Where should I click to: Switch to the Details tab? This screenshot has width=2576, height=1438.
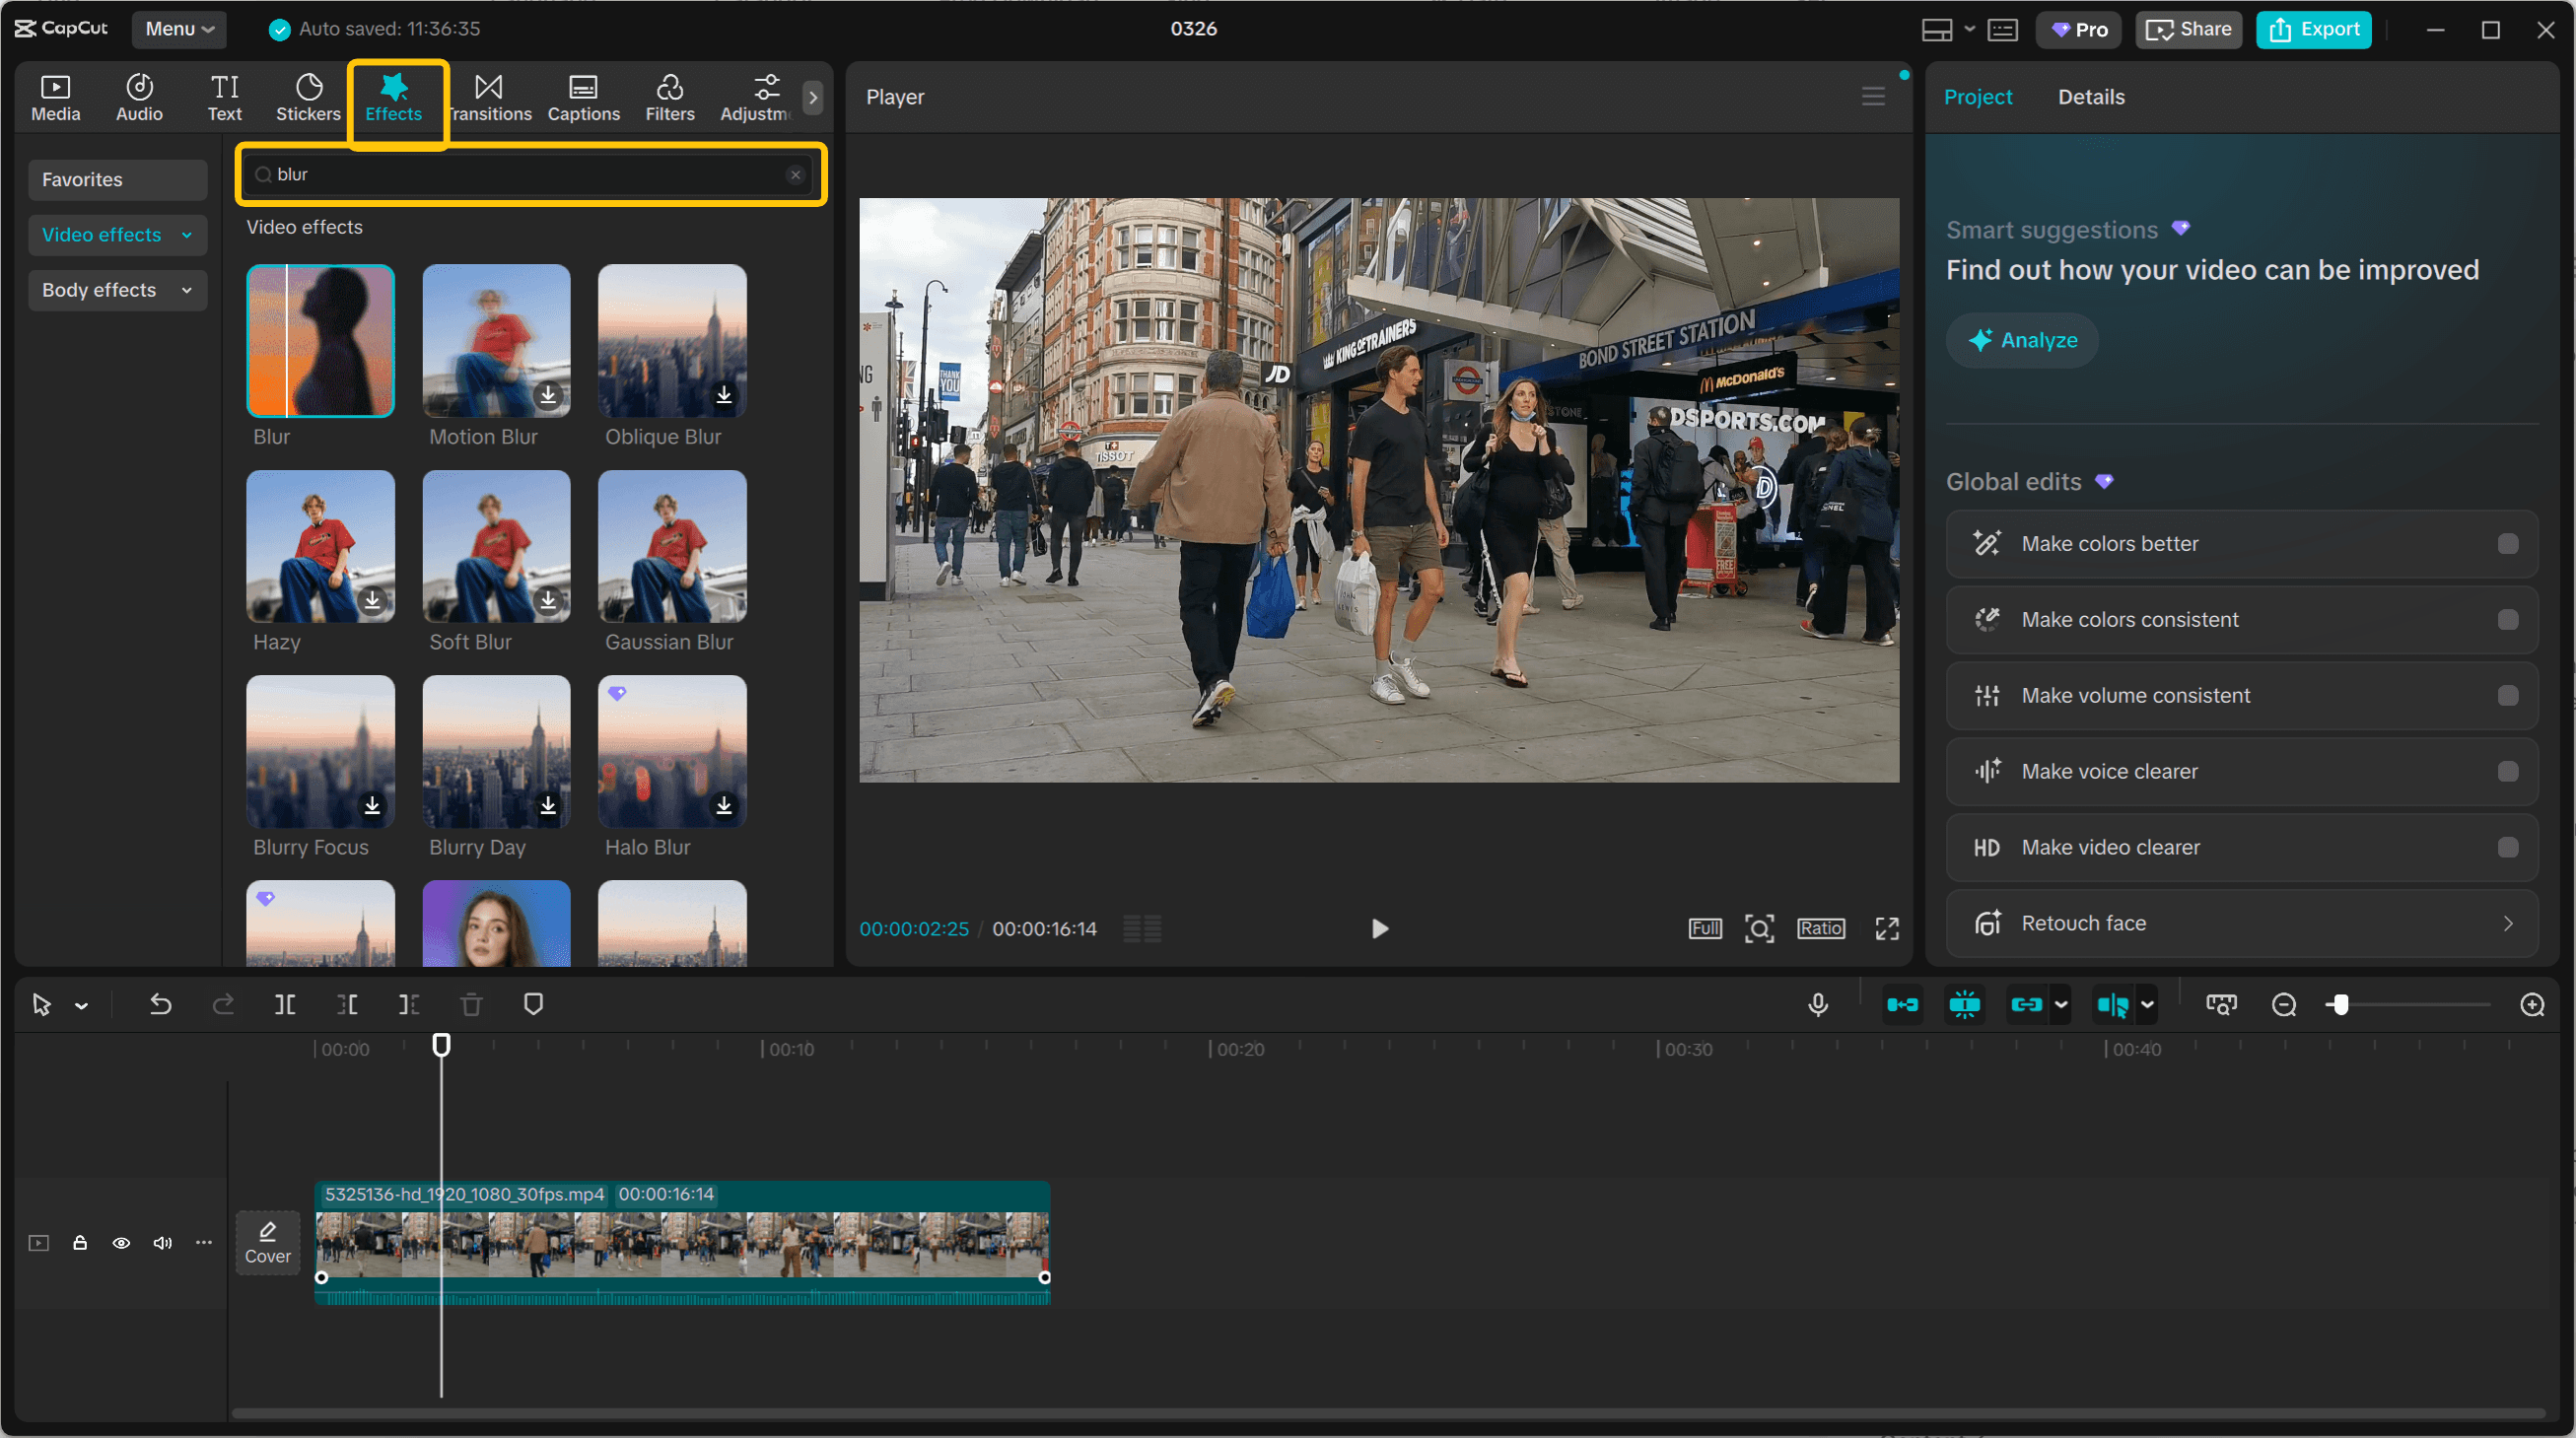point(2091,96)
